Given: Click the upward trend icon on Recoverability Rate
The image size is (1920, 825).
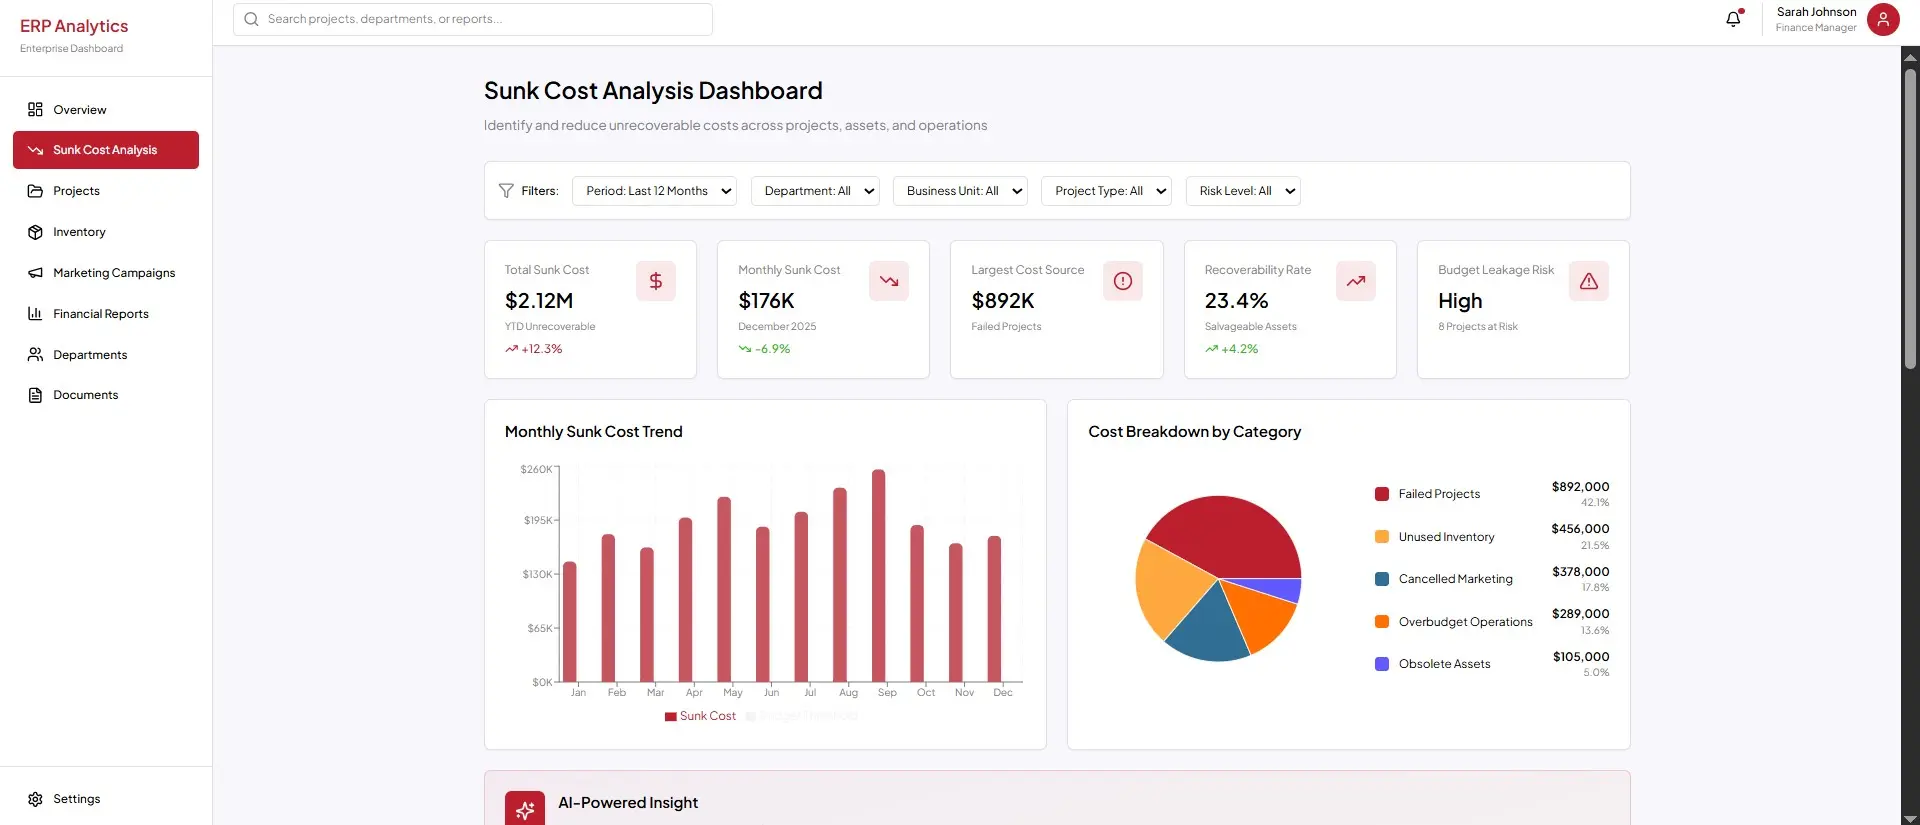Looking at the screenshot, I should (1355, 281).
